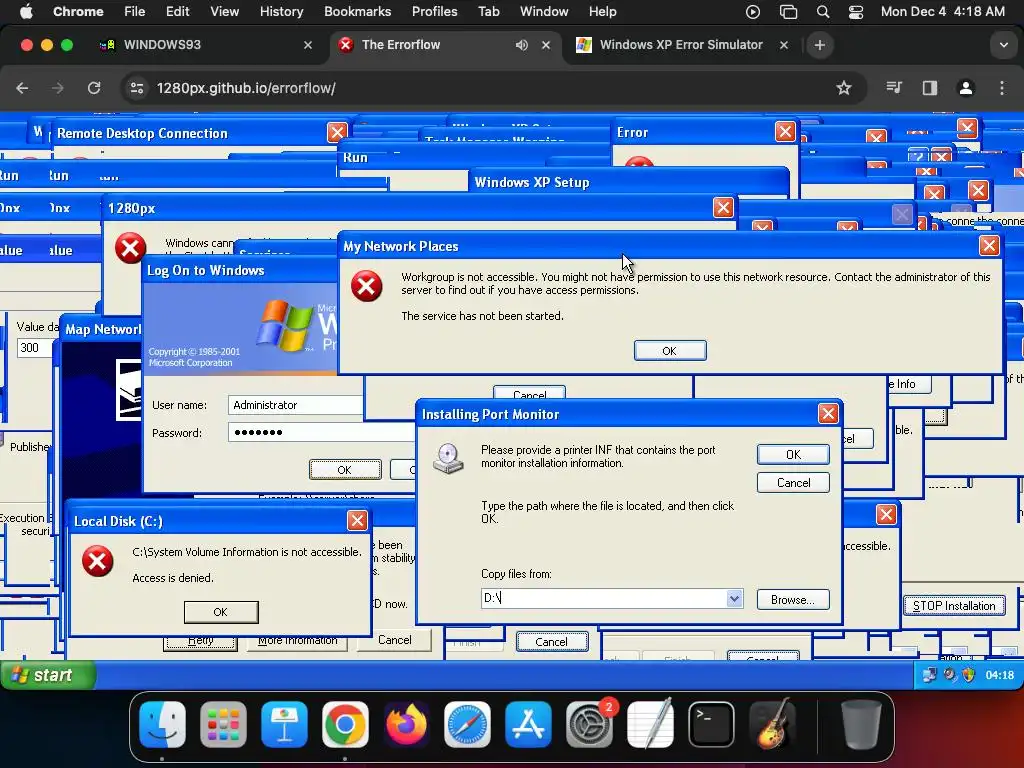Click the address bar URL
The height and width of the screenshot is (768, 1024).
(x=246, y=88)
